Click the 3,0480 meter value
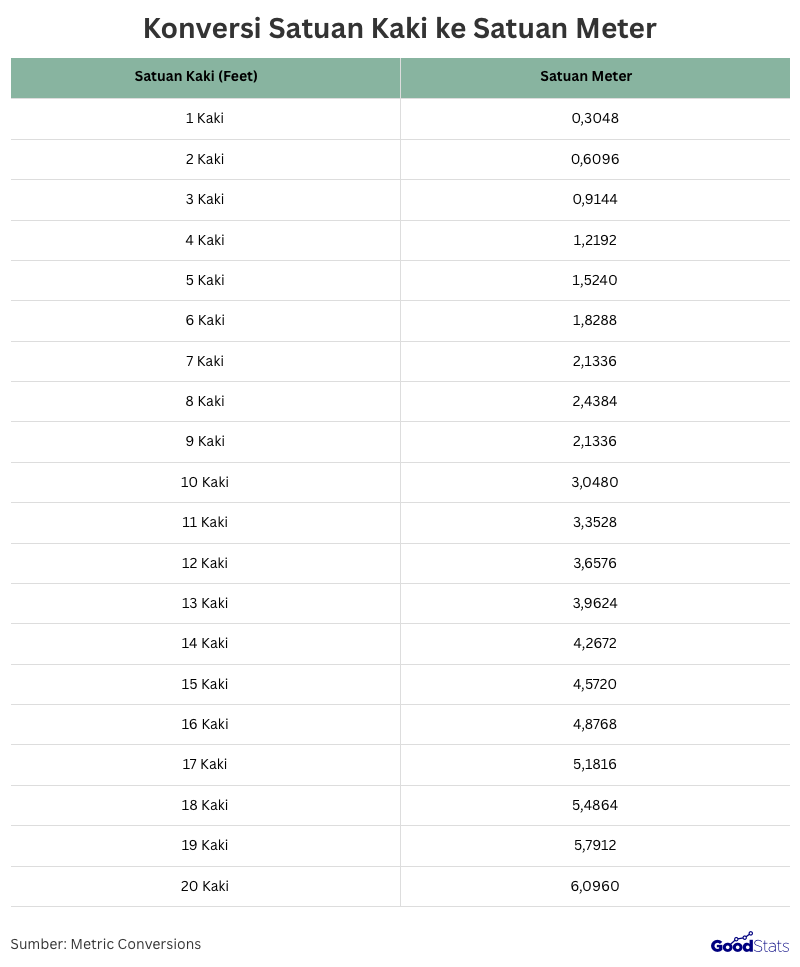 [595, 482]
